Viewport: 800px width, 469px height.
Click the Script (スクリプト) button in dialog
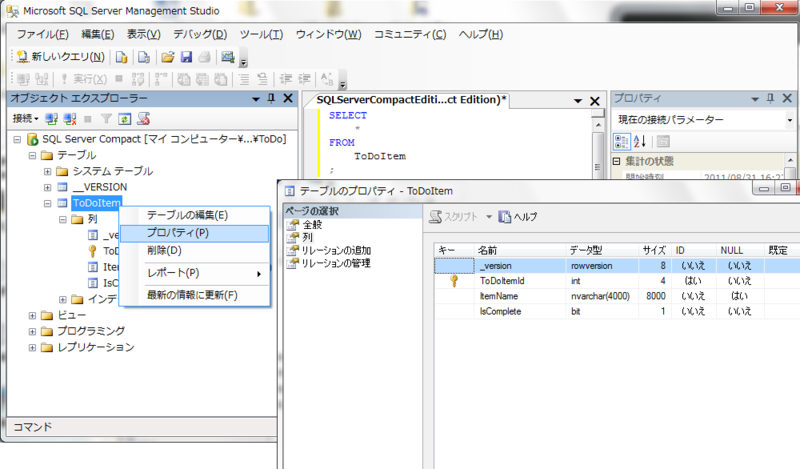(454, 217)
